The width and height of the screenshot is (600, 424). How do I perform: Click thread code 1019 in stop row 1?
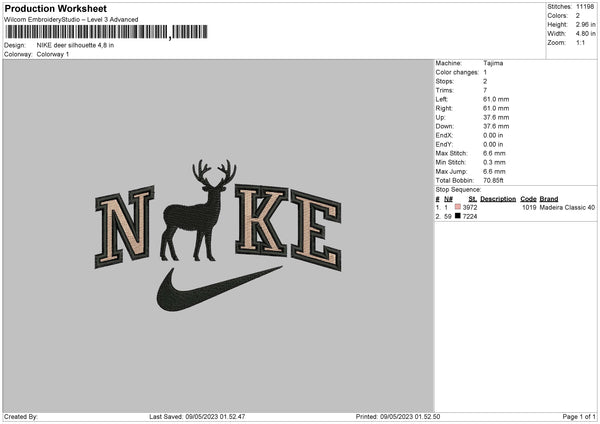(529, 207)
